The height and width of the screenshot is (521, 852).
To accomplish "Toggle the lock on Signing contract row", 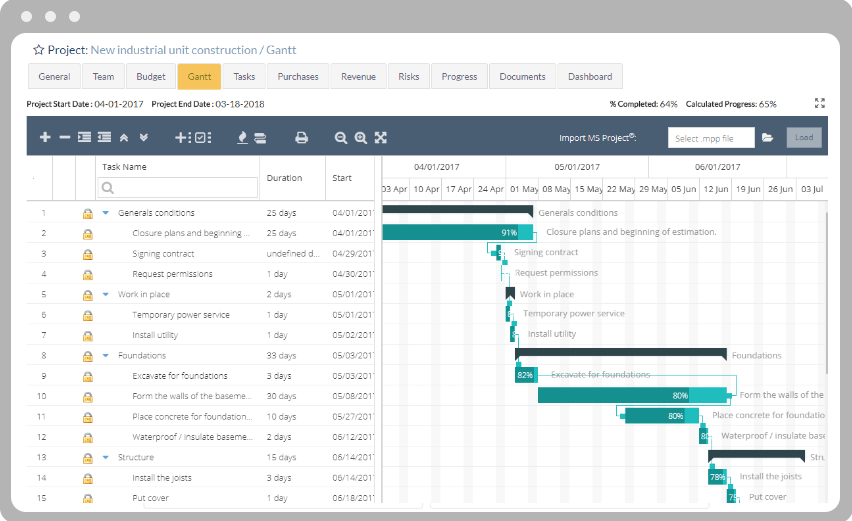I will coord(88,254).
